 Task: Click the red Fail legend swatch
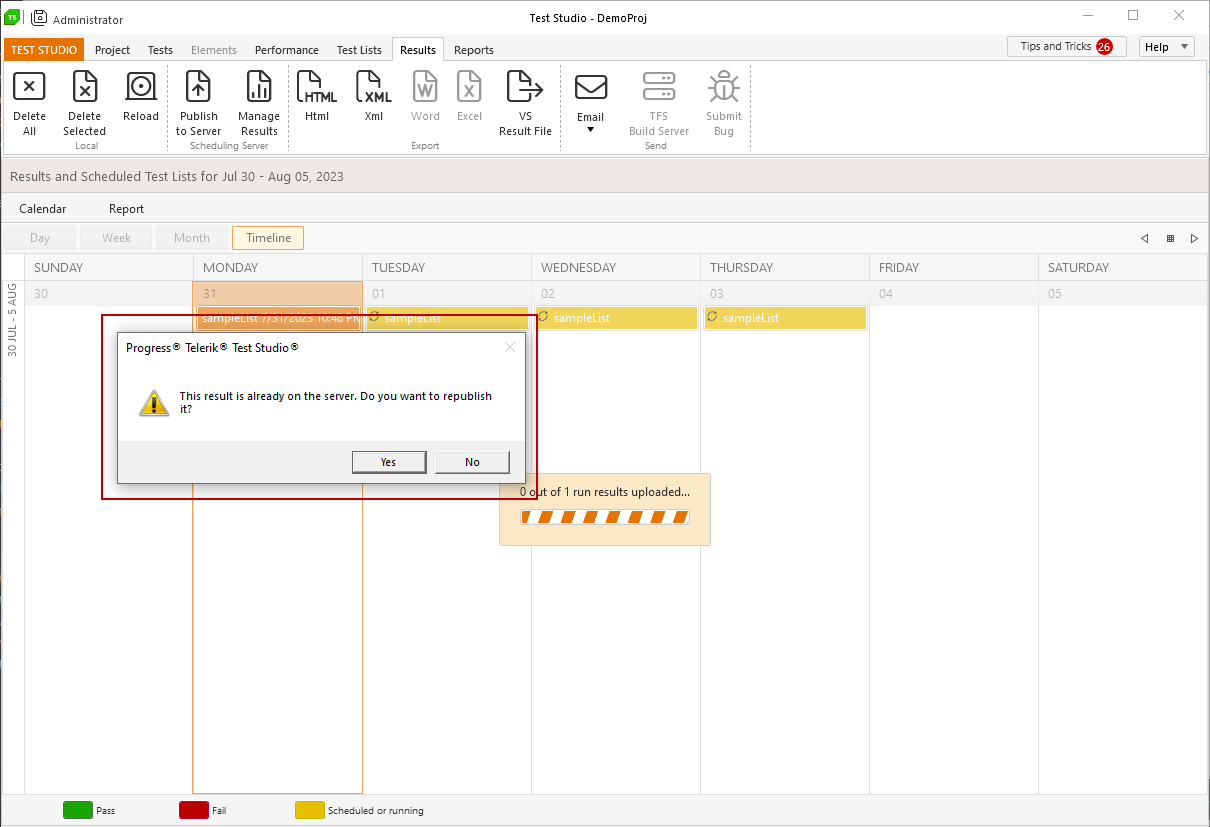pos(193,810)
